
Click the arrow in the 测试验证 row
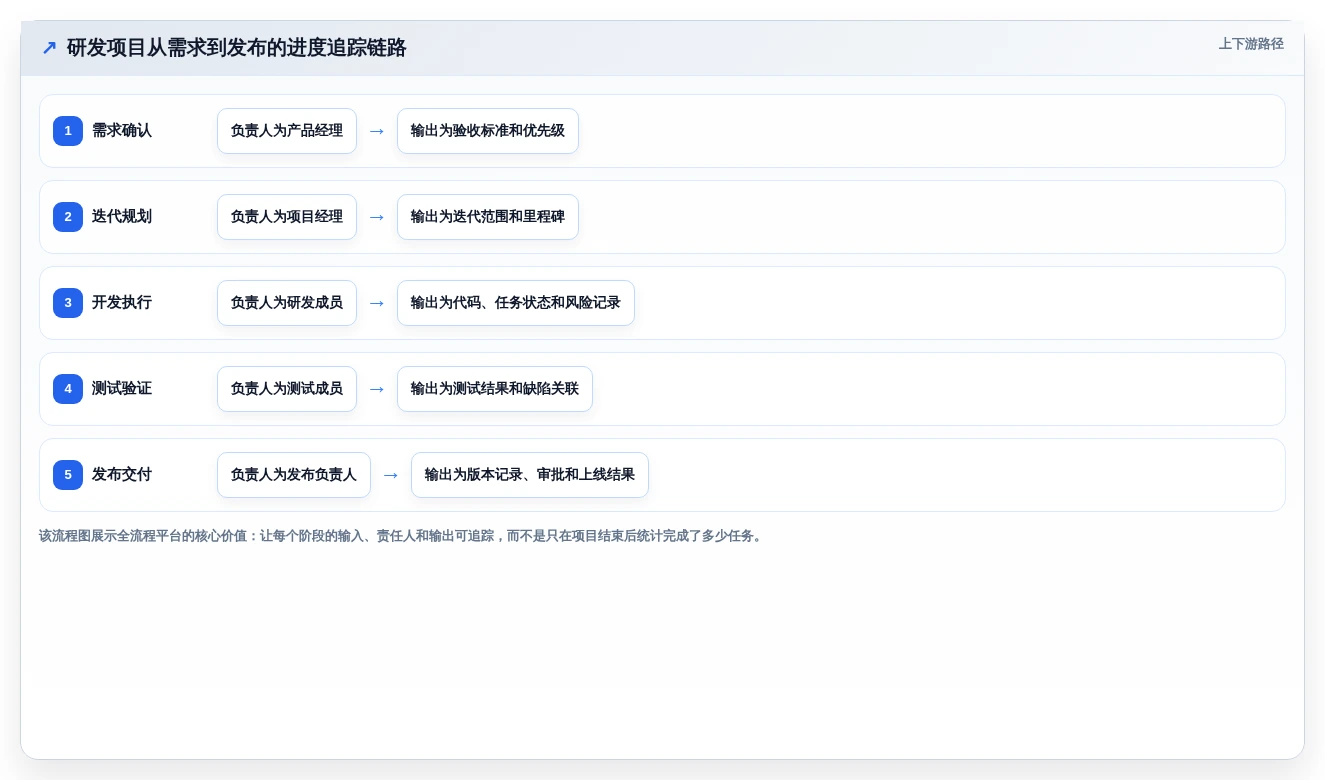pyautogui.click(x=377, y=389)
